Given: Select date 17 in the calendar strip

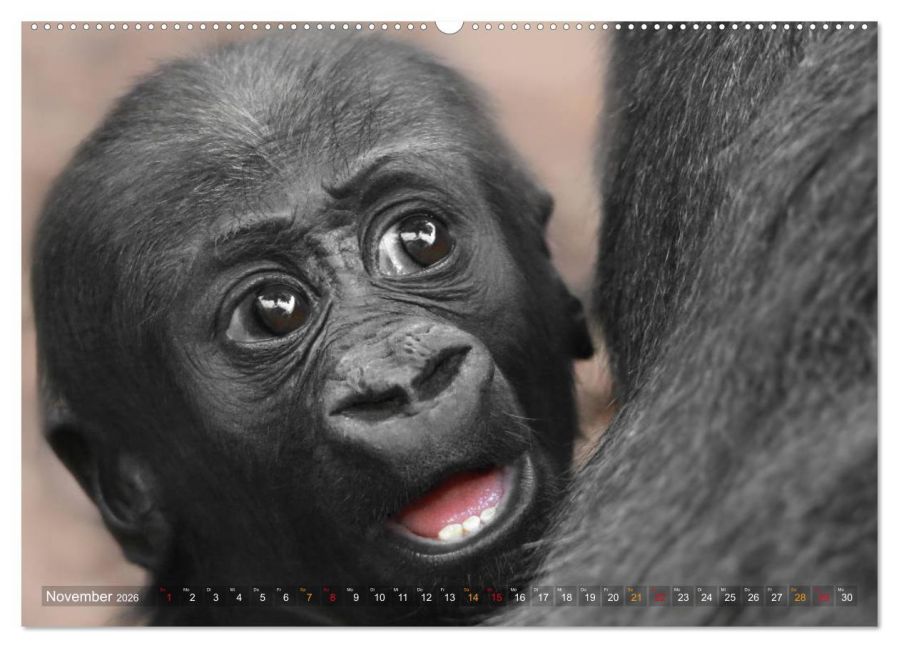Looking at the screenshot, I should pos(543,597).
